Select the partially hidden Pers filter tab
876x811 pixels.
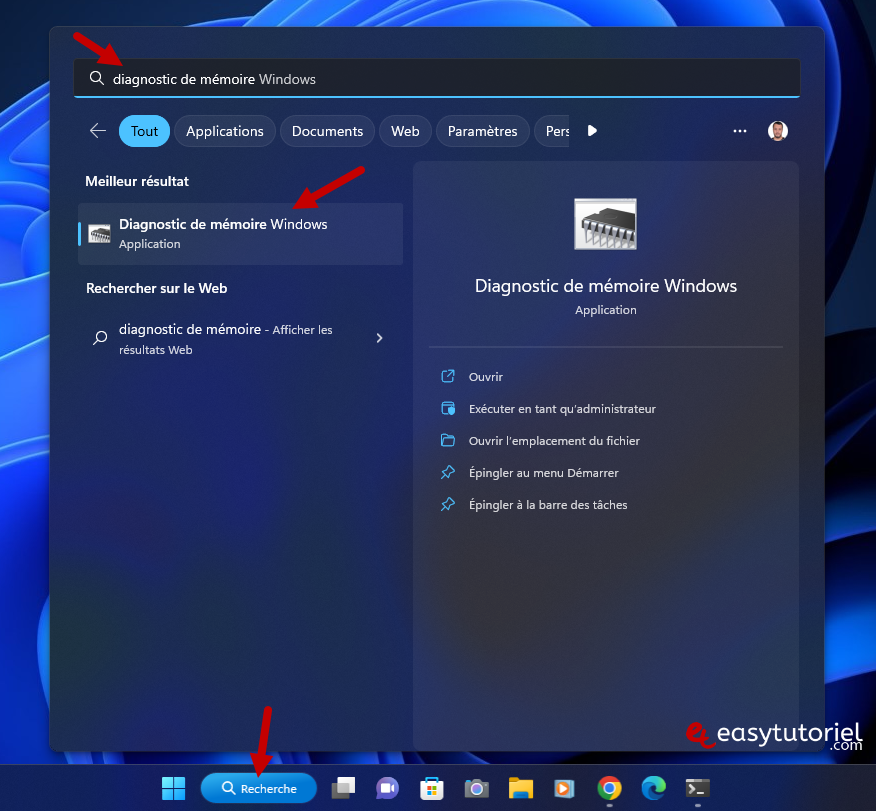click(553, 131)
